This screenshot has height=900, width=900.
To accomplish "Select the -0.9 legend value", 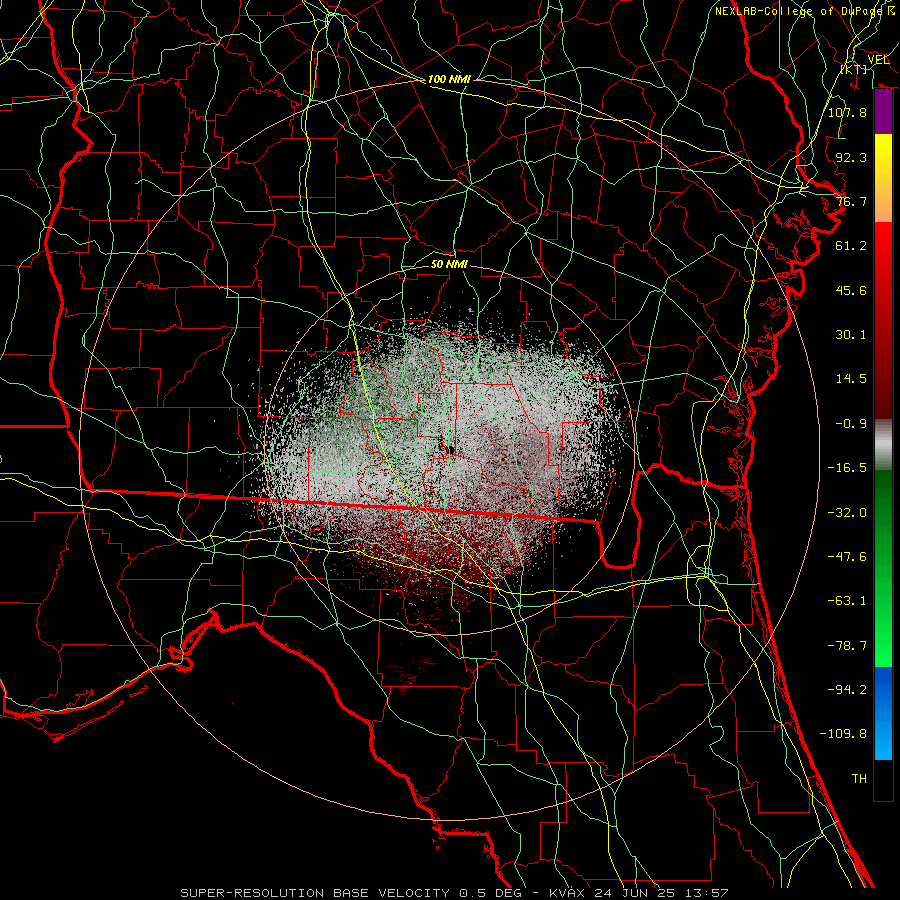I will pos(851,424).
